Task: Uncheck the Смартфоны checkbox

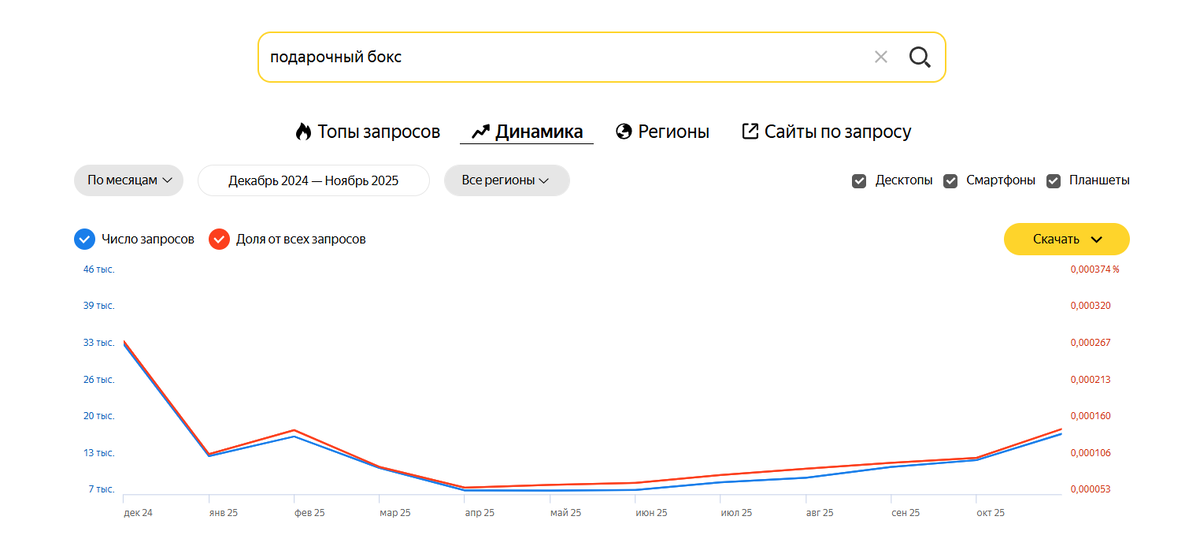Action: click(x=950, y=181)
